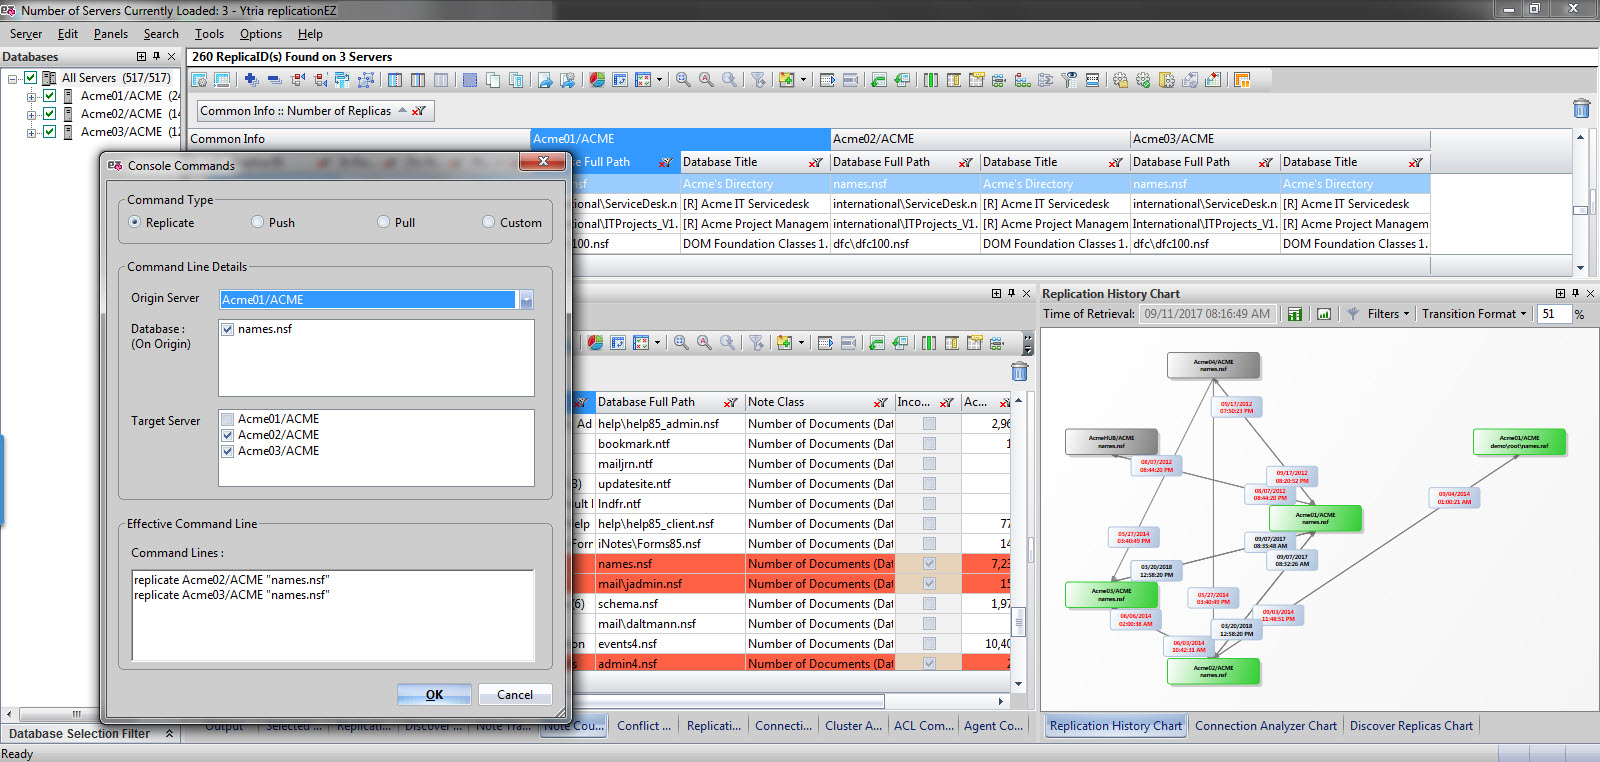Viewport: 1600px width, 762px height.
Task: Open the Options menu
Action: point(261,34)
